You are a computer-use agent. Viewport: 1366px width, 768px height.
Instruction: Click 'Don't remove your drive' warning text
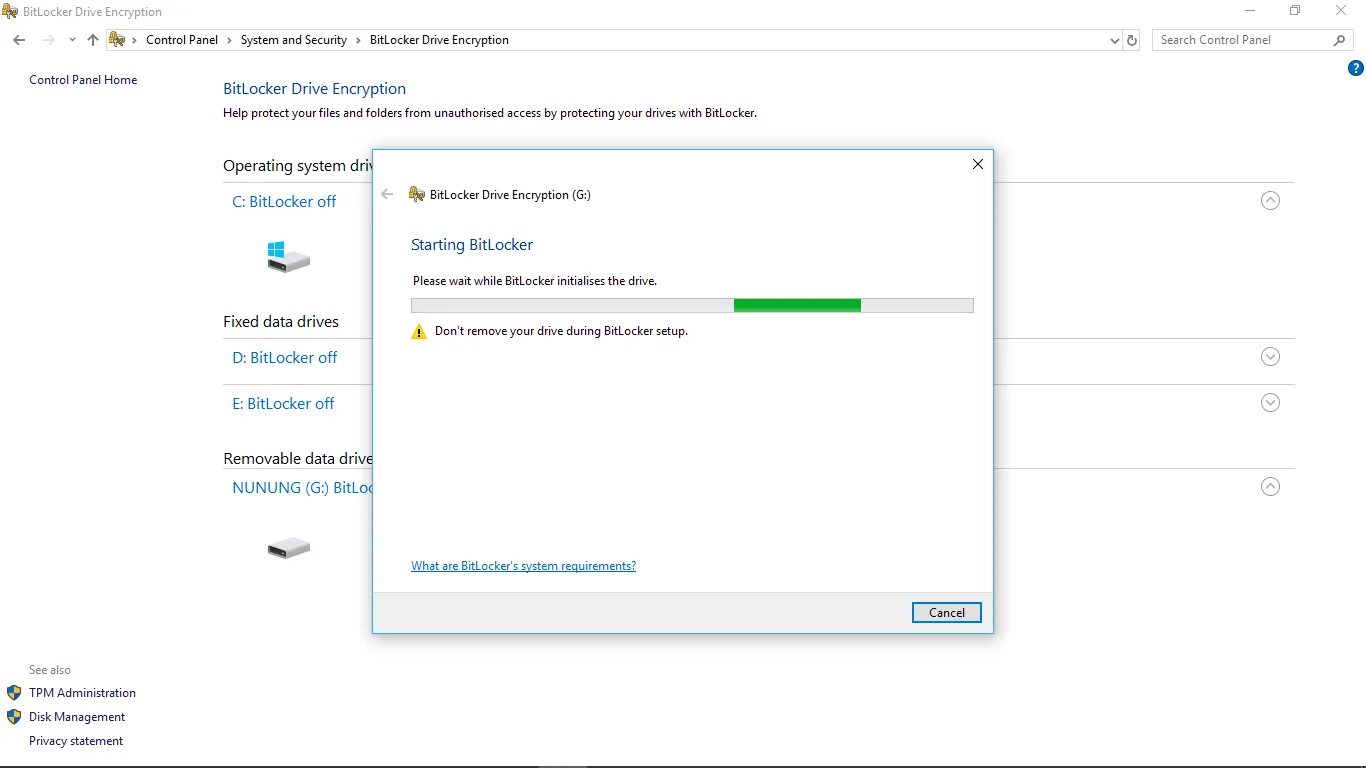coord(561,331)
